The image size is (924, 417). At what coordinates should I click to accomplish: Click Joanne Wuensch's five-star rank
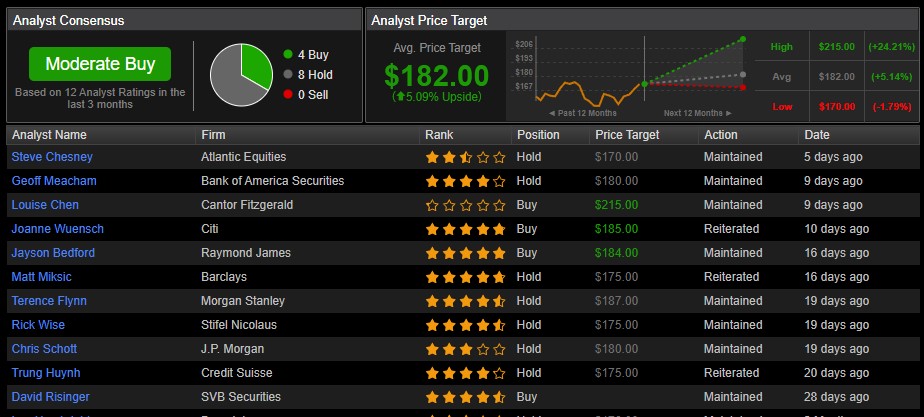point(466,229)
